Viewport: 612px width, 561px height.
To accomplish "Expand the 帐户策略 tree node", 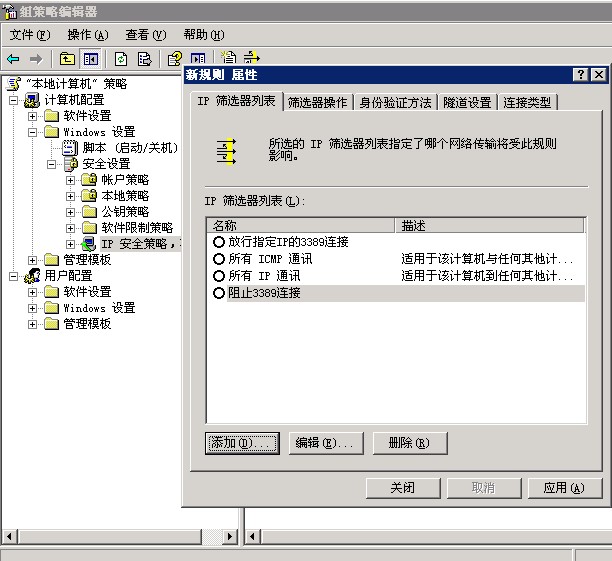I will [71, 180].
